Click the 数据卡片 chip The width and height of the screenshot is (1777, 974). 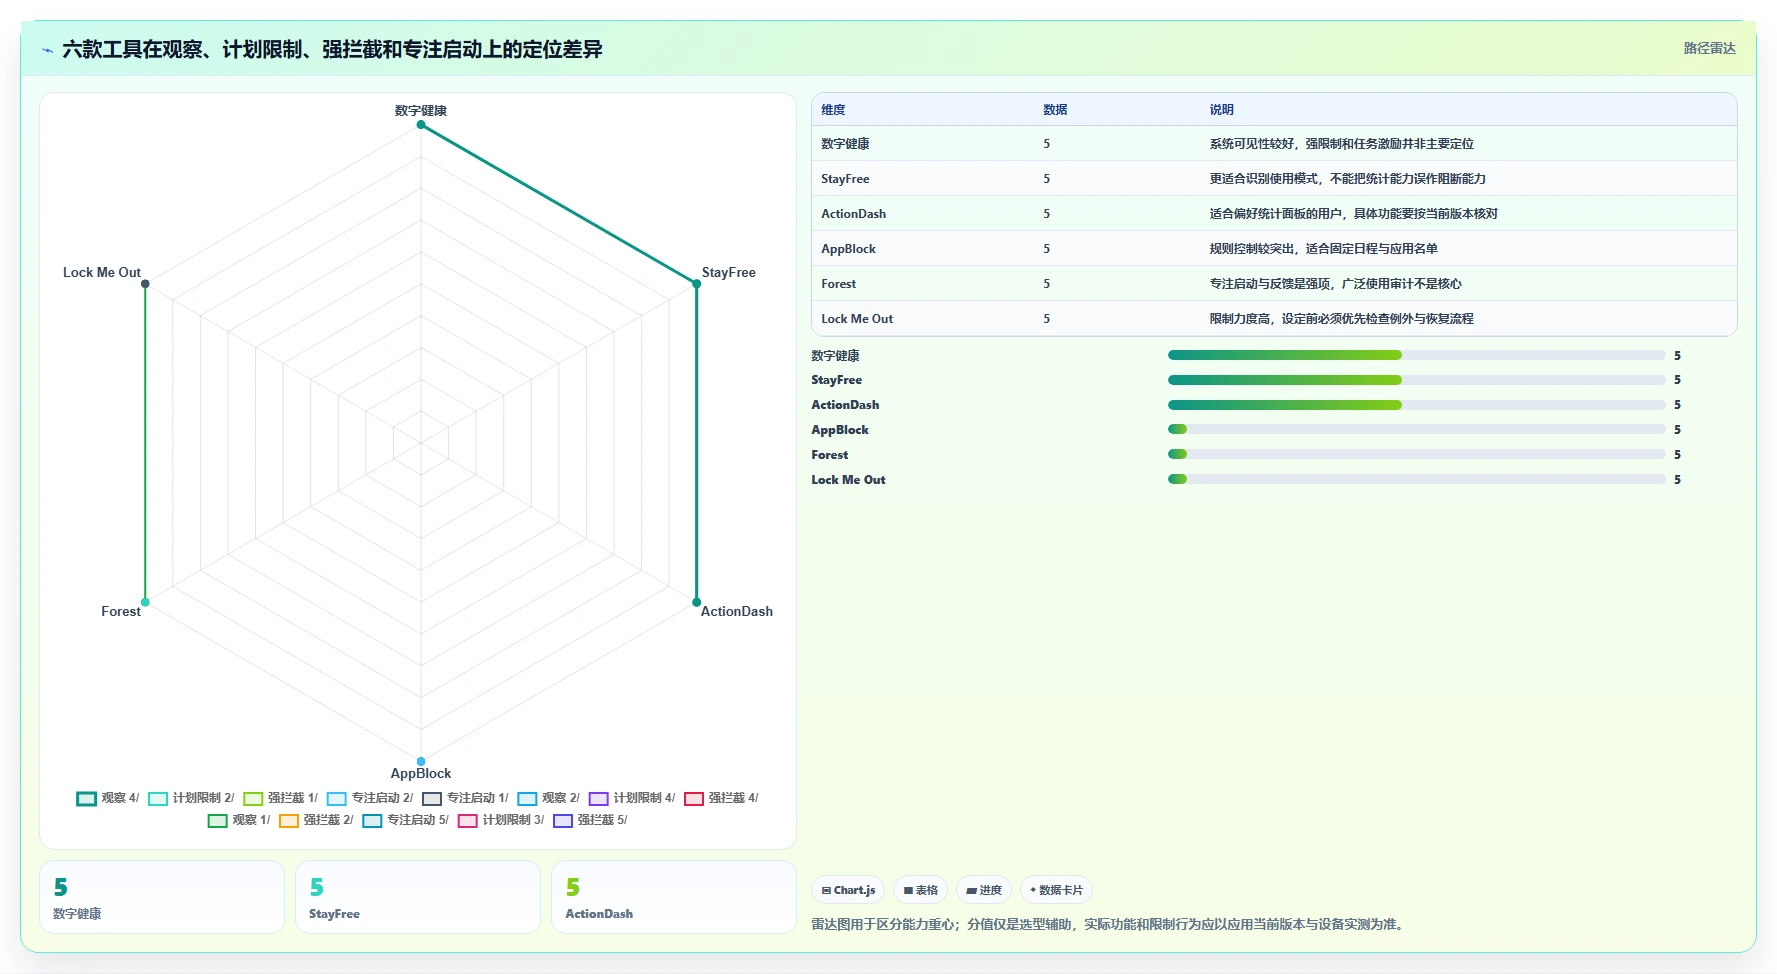pos(1056,890)
